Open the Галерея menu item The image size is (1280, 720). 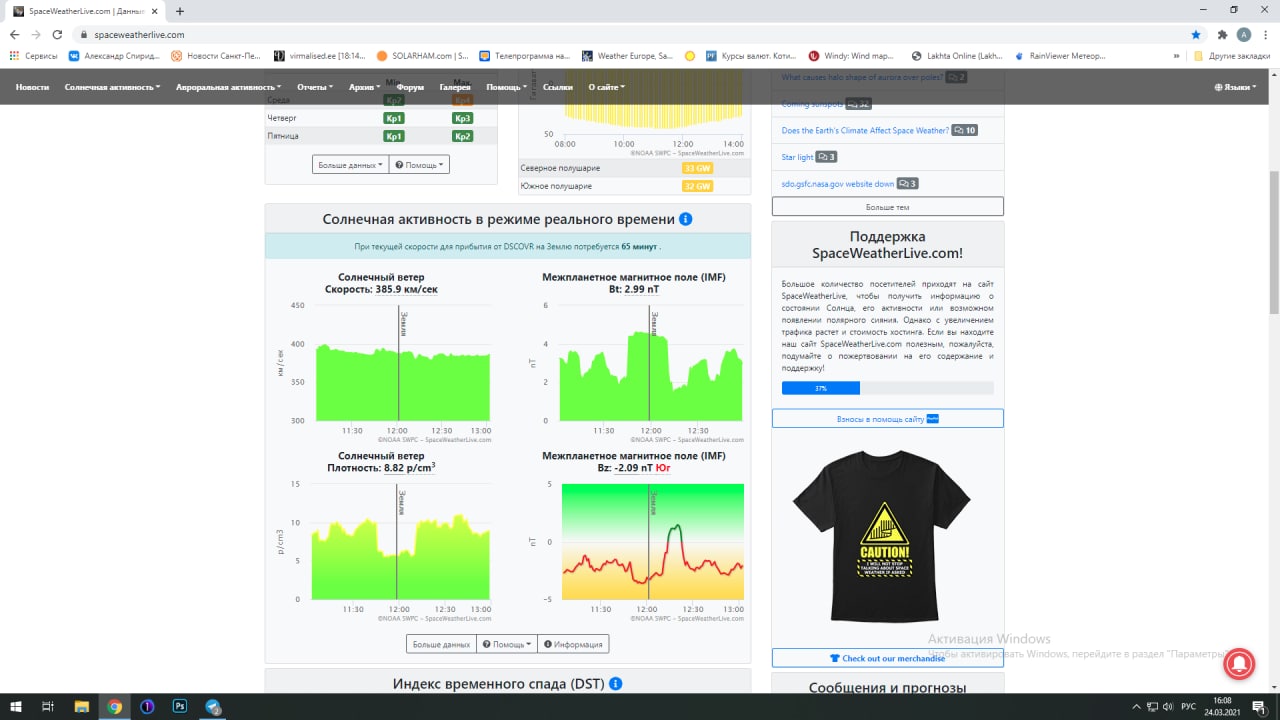pyautogui.click(x=455, y=87)
